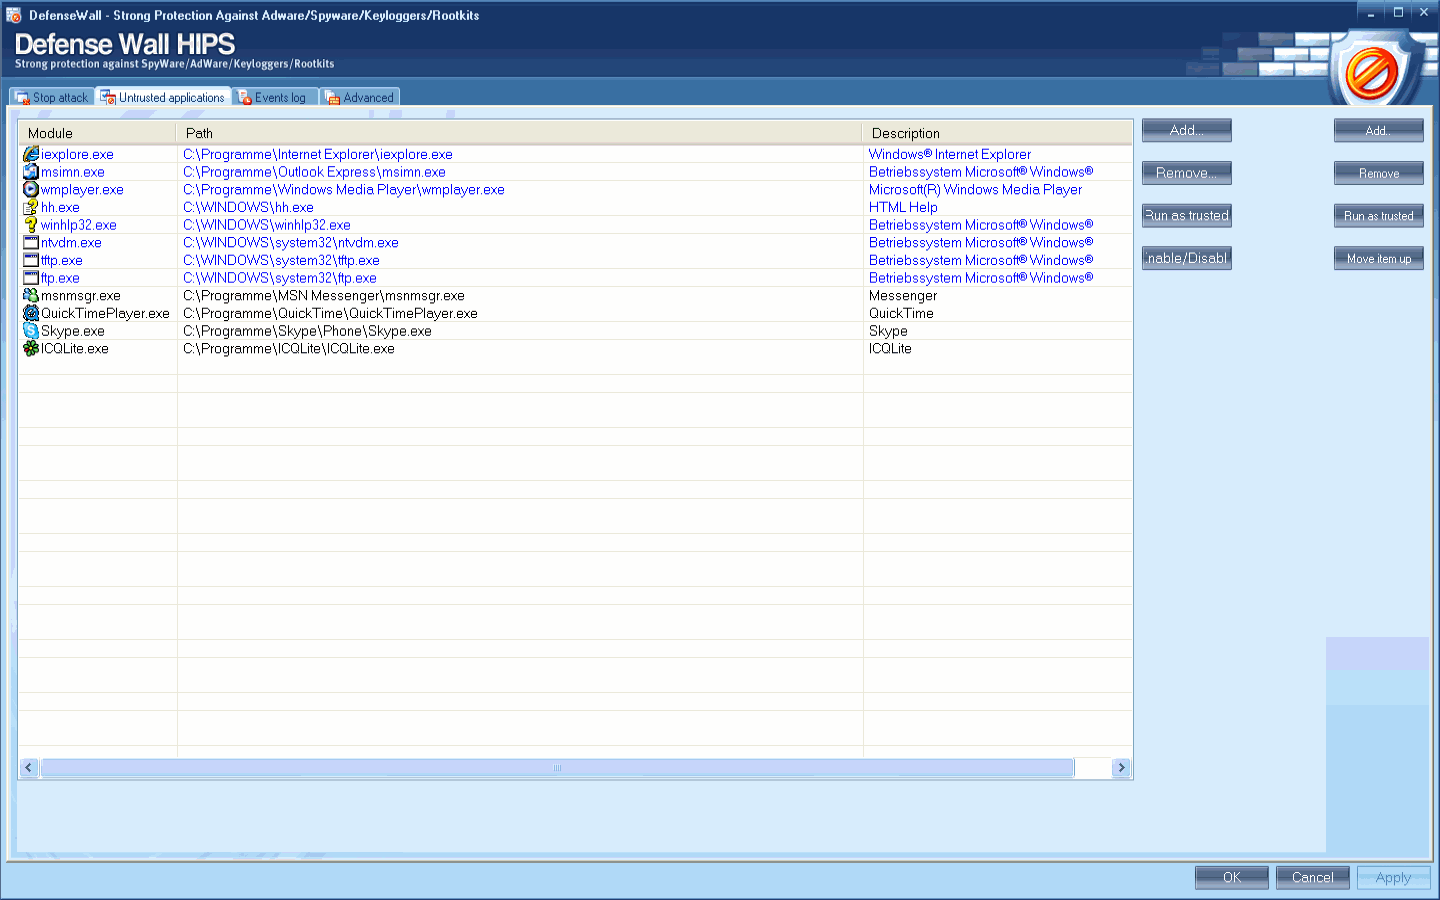
Task: Click the DefenseWall title bar app icon
Action: [x=14, y=15]
